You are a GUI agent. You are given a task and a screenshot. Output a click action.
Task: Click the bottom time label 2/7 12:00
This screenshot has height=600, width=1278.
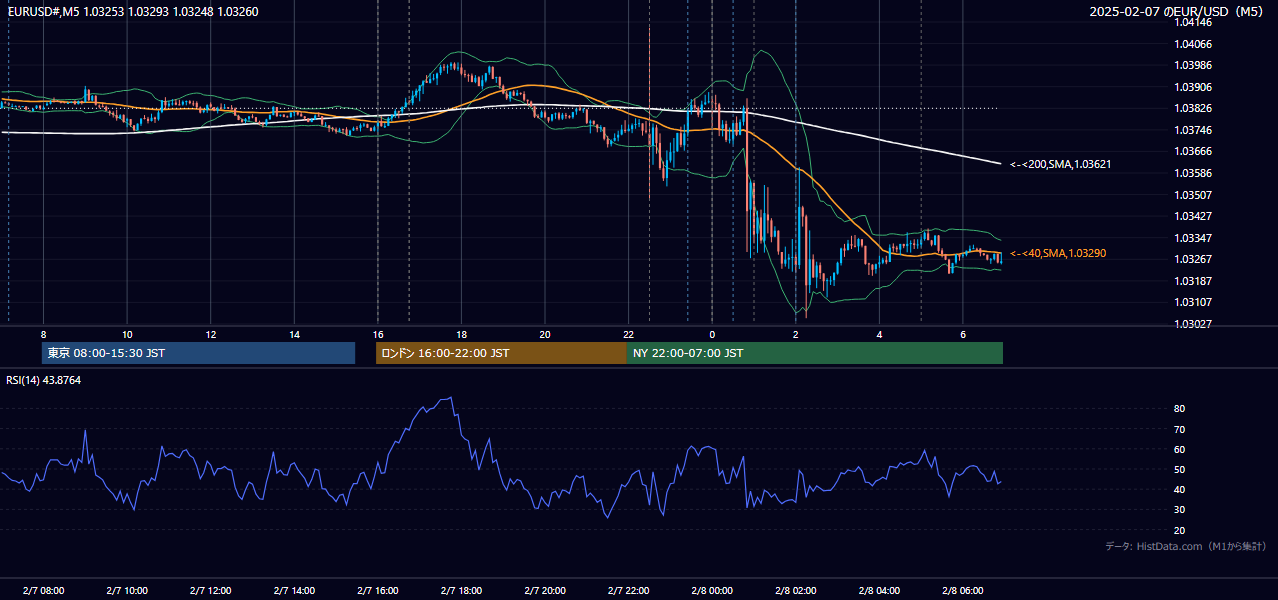click(211, 591)
